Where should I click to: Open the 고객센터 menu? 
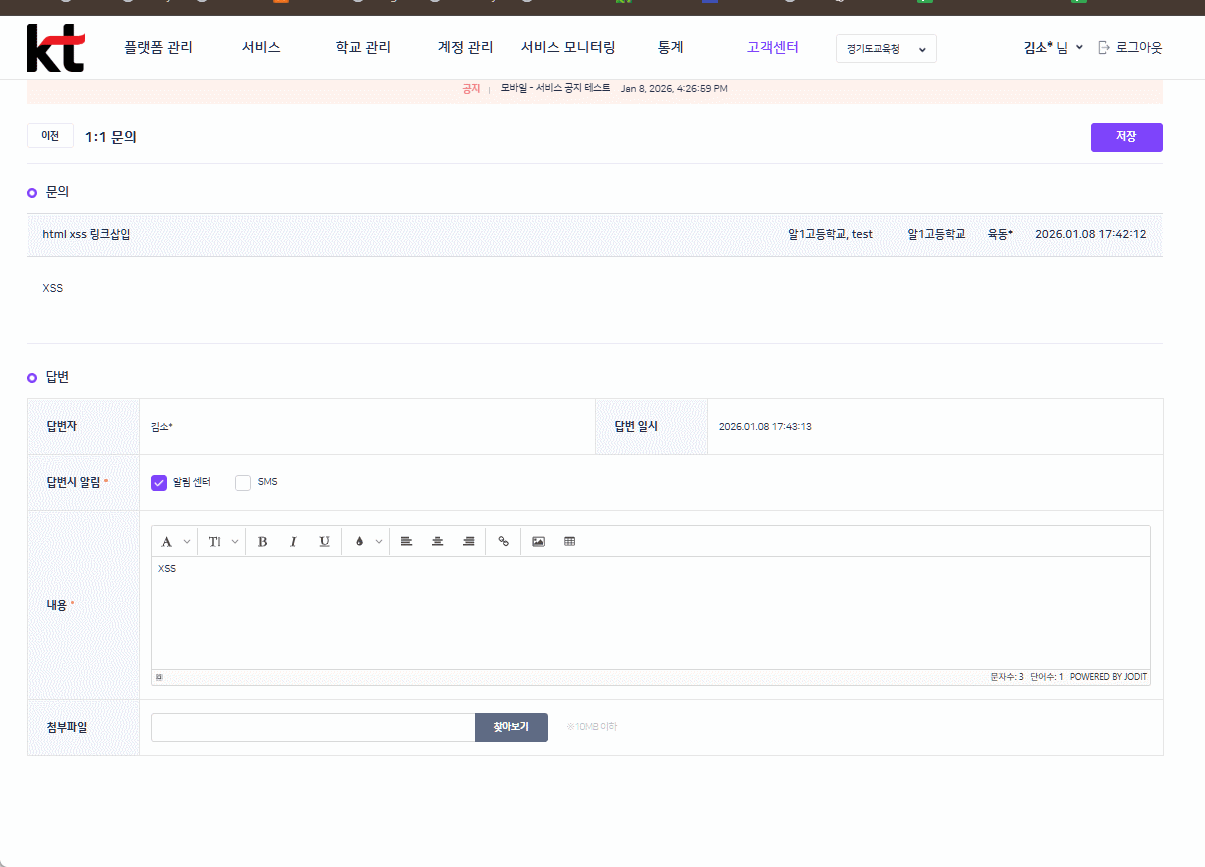click(x=772, y=47)
